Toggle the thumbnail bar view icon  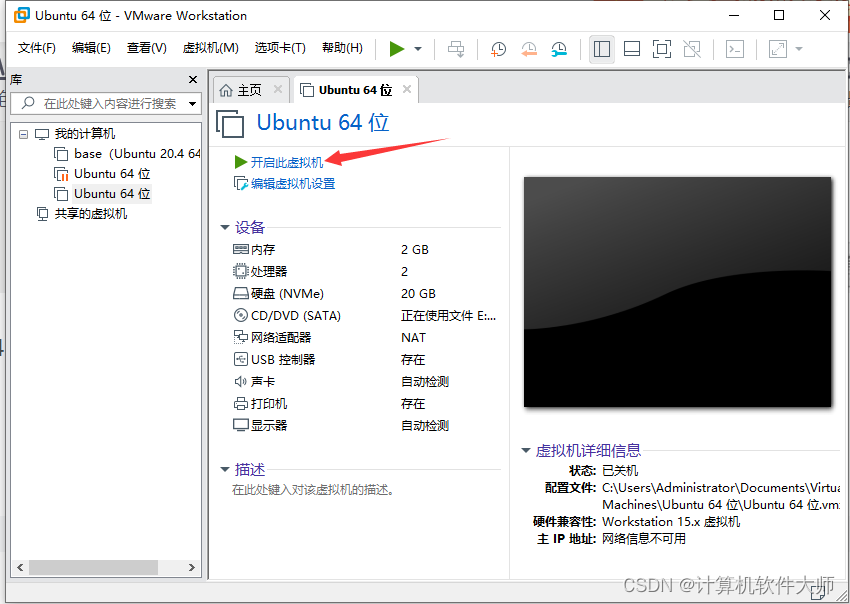[632, 49]
